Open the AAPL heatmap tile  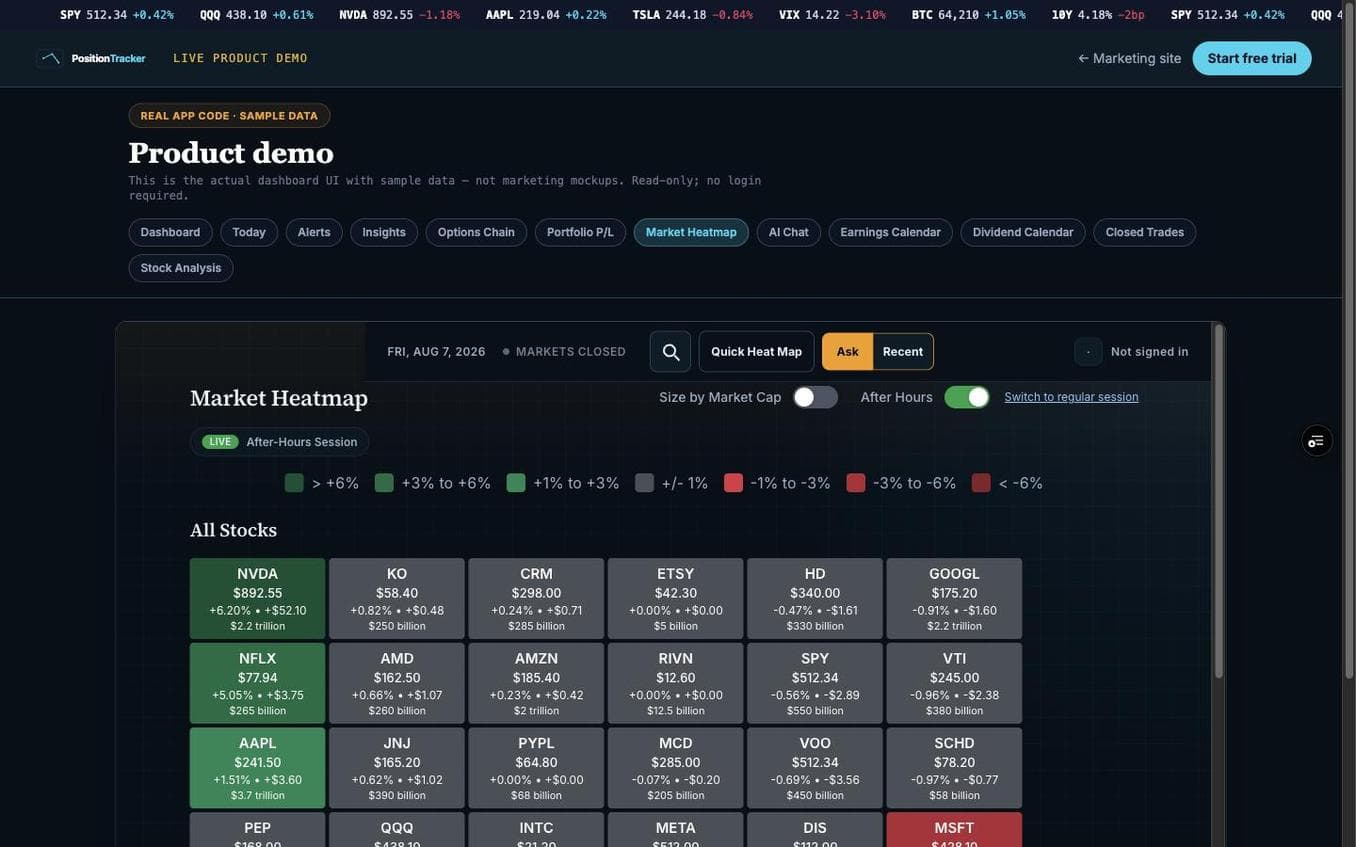click(258, 768)
